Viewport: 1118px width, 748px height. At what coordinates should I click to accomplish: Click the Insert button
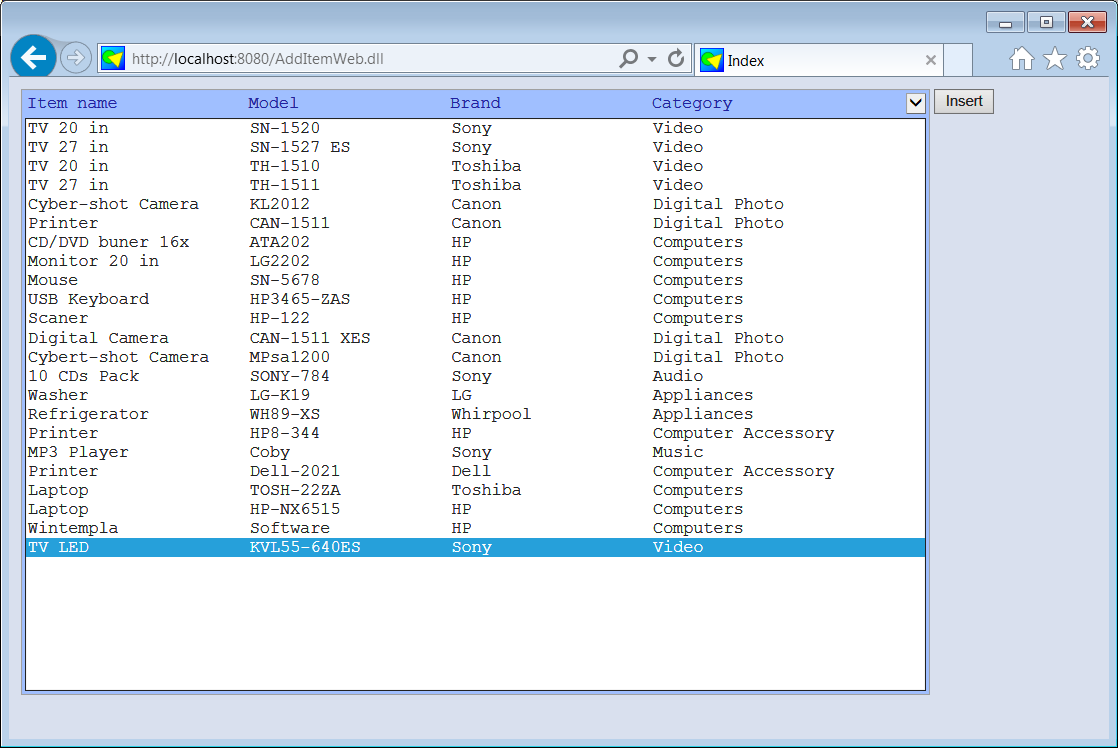tap(964, 101)
